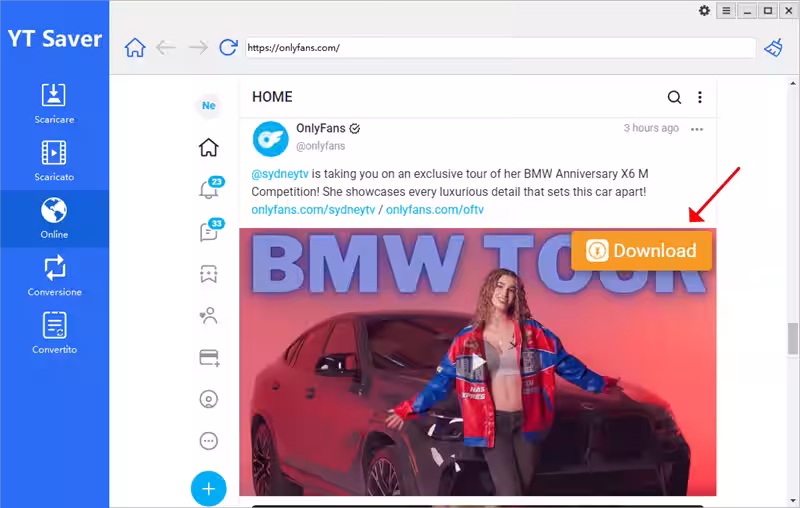
Task: Open the HOME header vertical dots menu
Action: pos(700,97)
